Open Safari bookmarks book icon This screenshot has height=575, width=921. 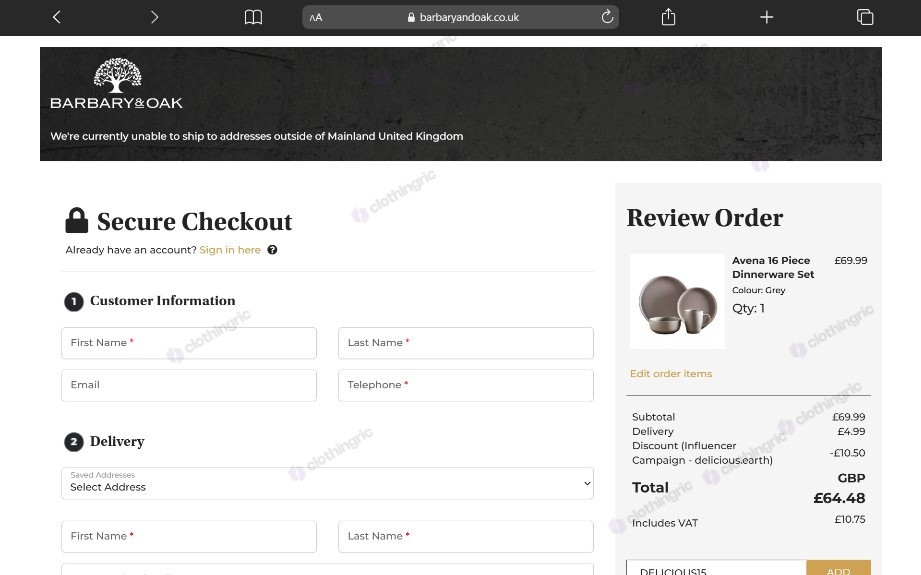[253, 17]
